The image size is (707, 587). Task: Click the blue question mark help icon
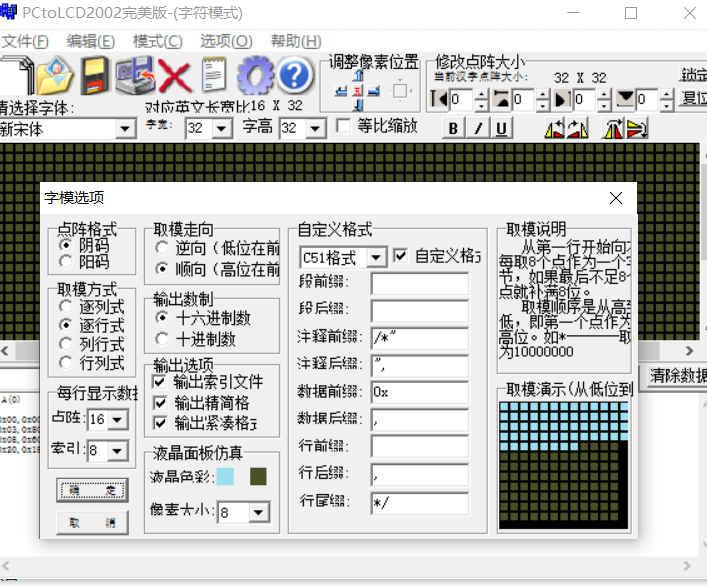294,74
